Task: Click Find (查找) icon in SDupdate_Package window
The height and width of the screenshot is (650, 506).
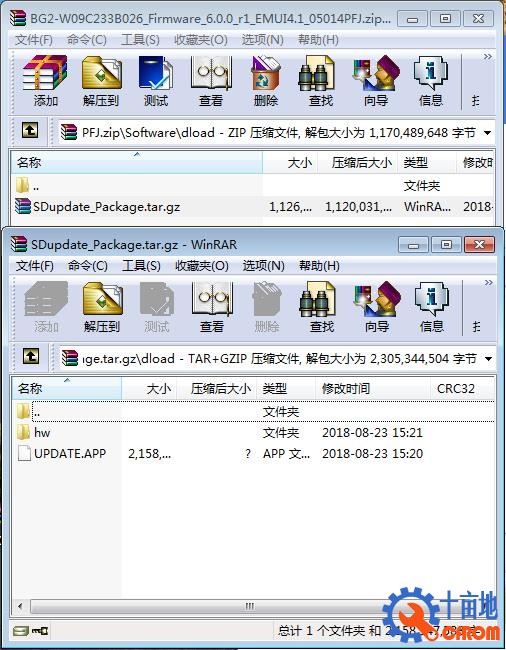Action: pos(321,307)
